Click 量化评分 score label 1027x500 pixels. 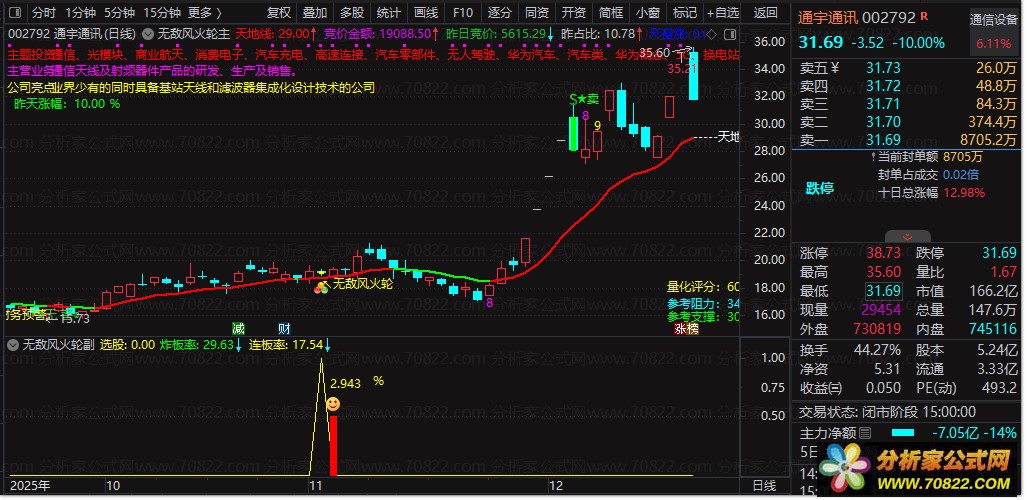coord(703,286)
